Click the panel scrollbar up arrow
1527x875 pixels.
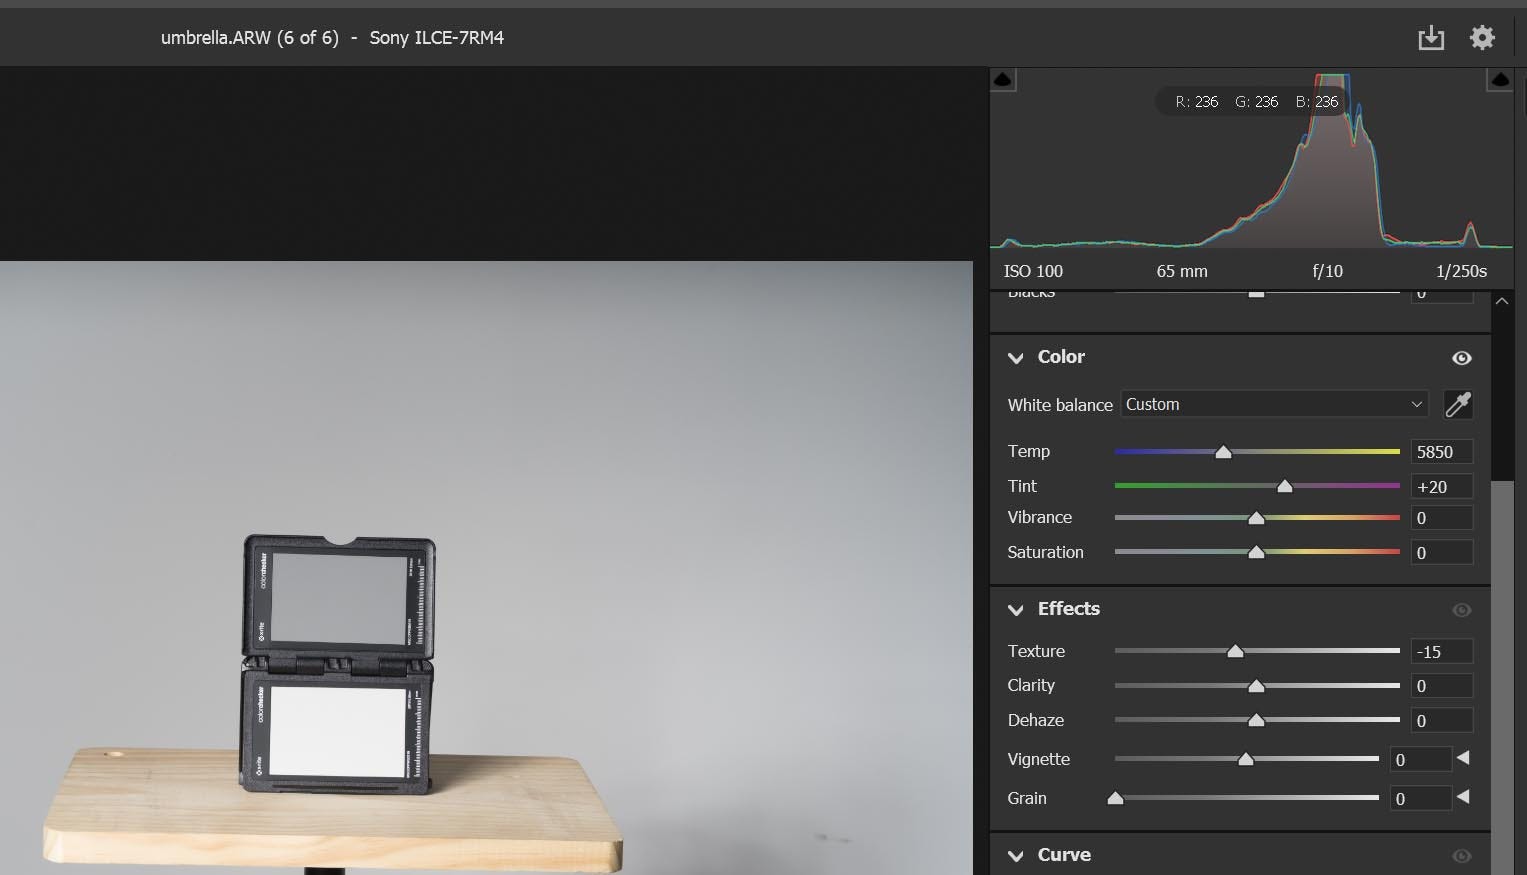1502,301
